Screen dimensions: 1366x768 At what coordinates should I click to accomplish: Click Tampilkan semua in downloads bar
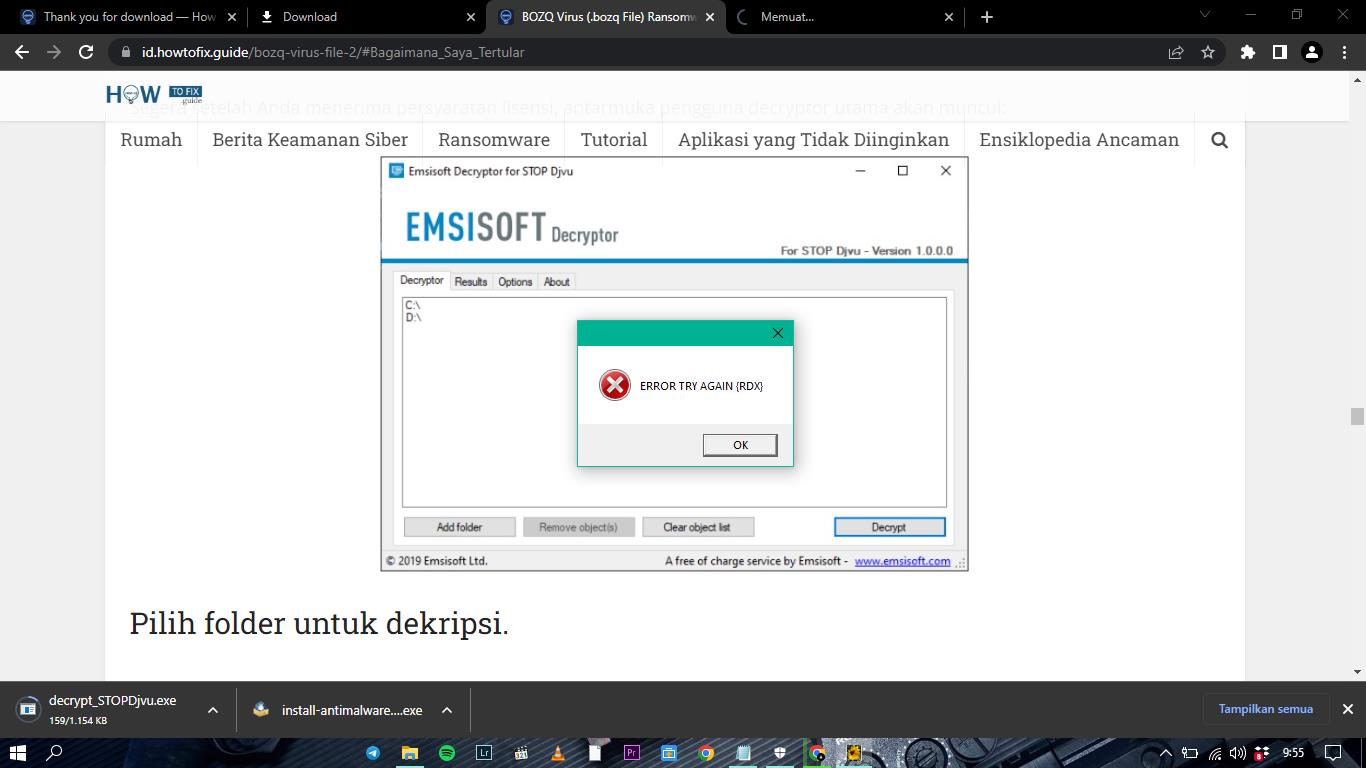1265,709
